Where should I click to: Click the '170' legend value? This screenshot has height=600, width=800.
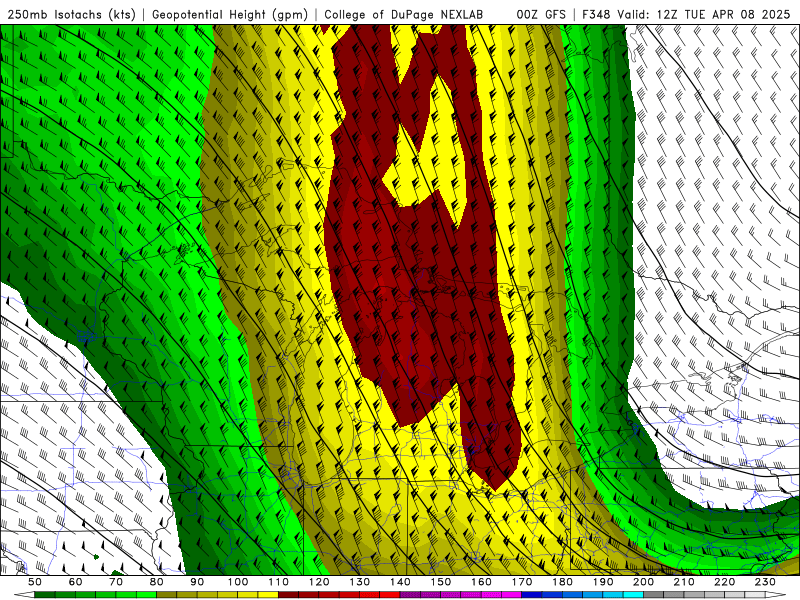[522, 582]
